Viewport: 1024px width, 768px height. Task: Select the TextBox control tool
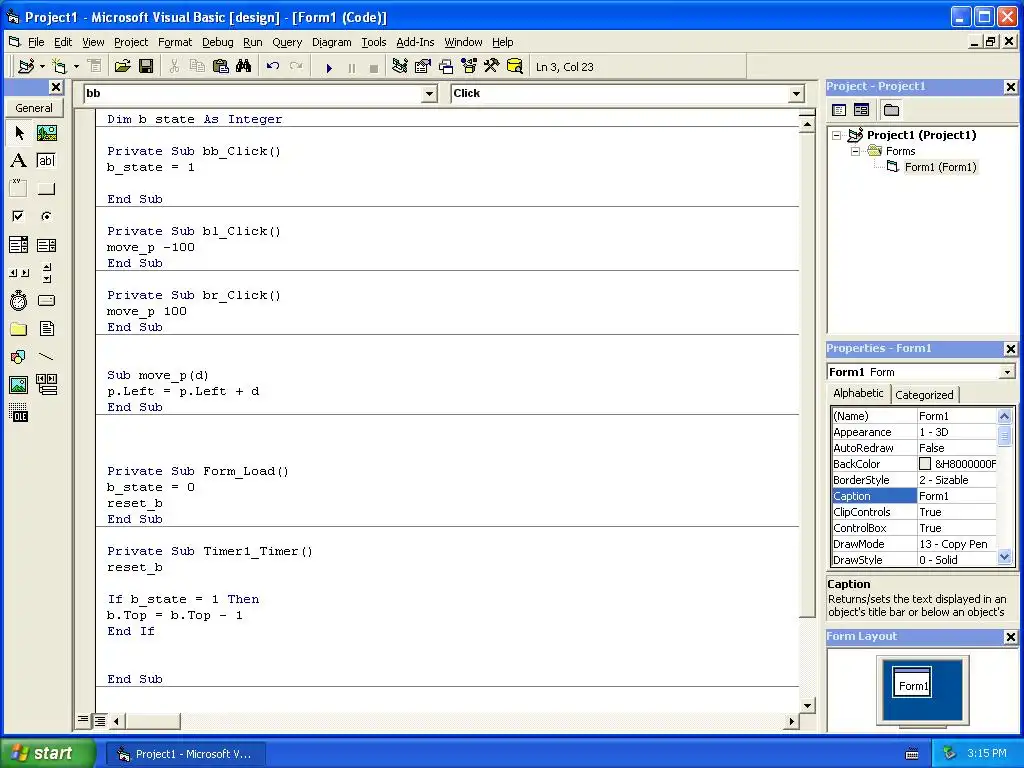46,161
